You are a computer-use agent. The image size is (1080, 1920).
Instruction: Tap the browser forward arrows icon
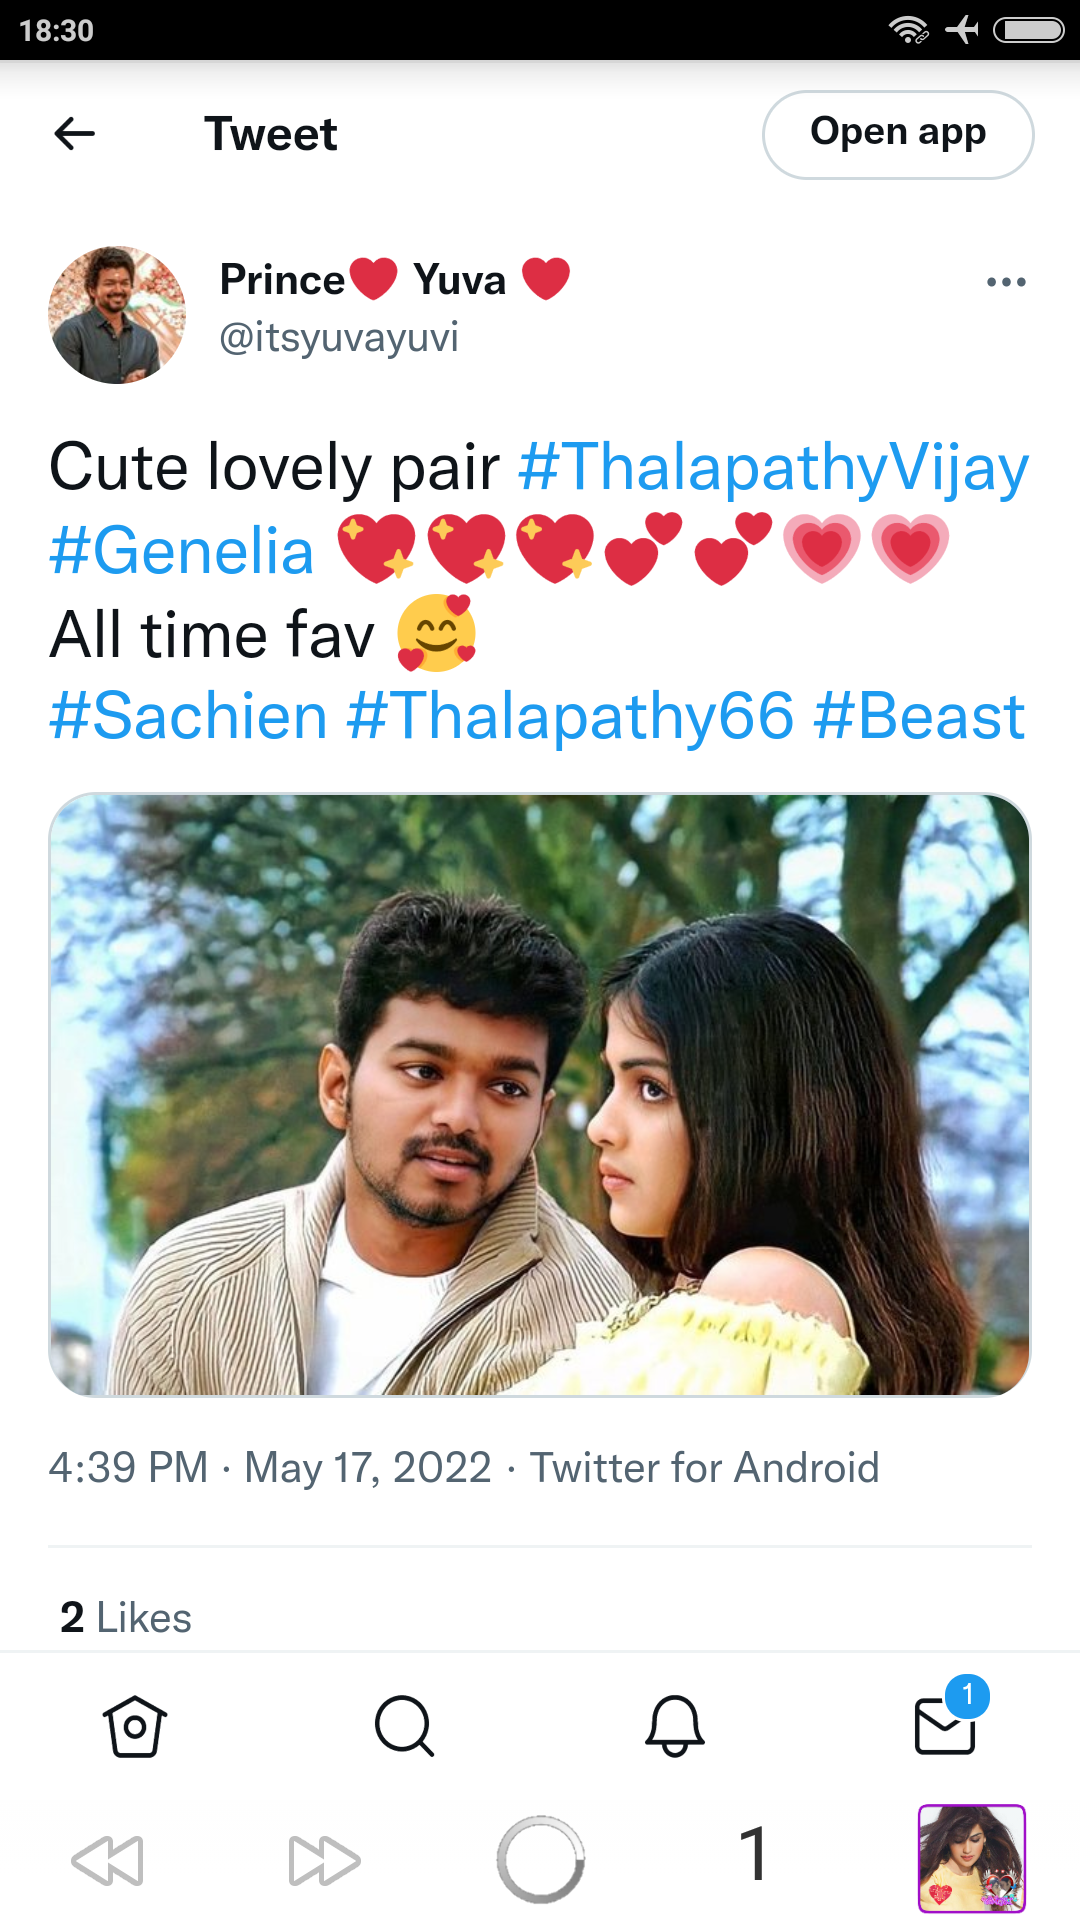click(x=324, y=1860)
